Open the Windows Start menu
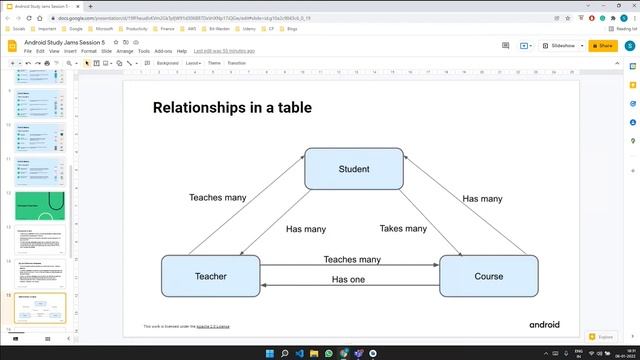 click(x=270, y=353)
